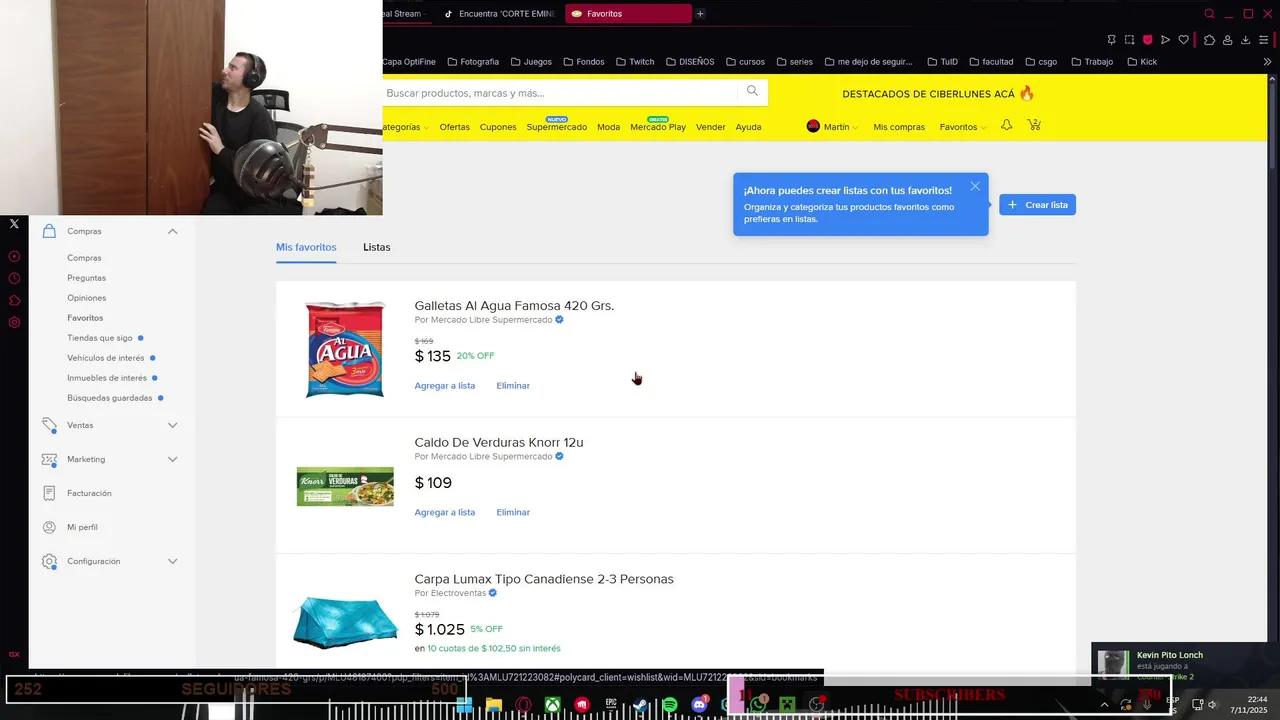Show hidden system tray icons chevron
This screenshot has width=1280, height=720.
1104,704
